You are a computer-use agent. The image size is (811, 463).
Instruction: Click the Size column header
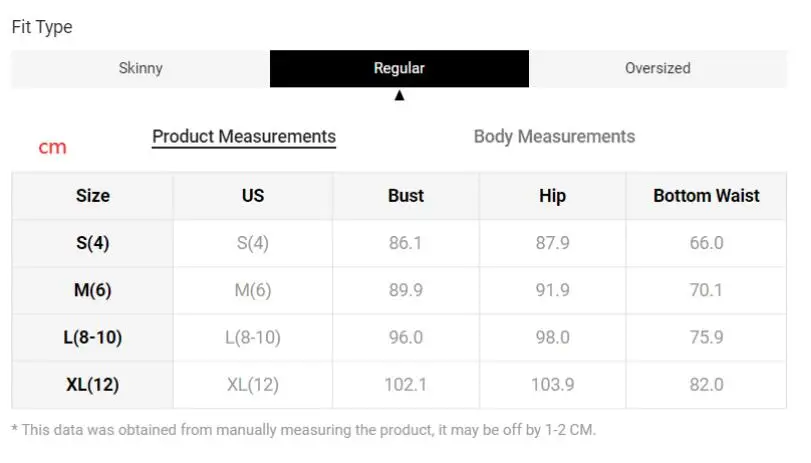[x=93, y=196]
